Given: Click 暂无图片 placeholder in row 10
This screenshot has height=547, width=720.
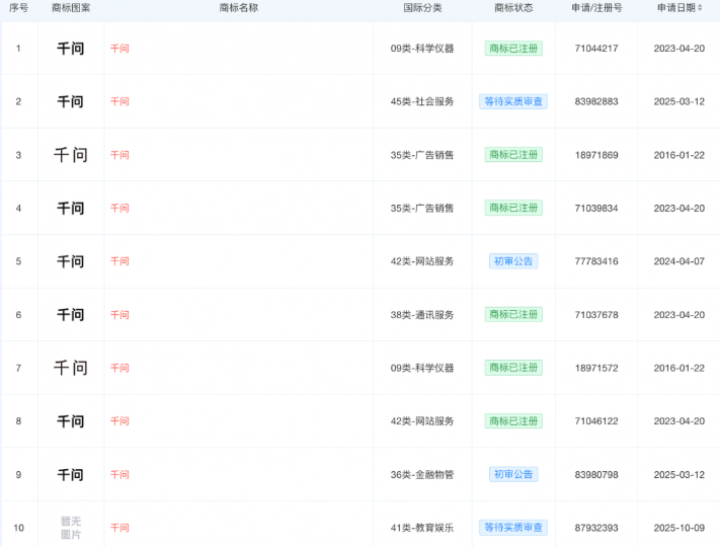Looking at the screenshot, I should (70, 527).
